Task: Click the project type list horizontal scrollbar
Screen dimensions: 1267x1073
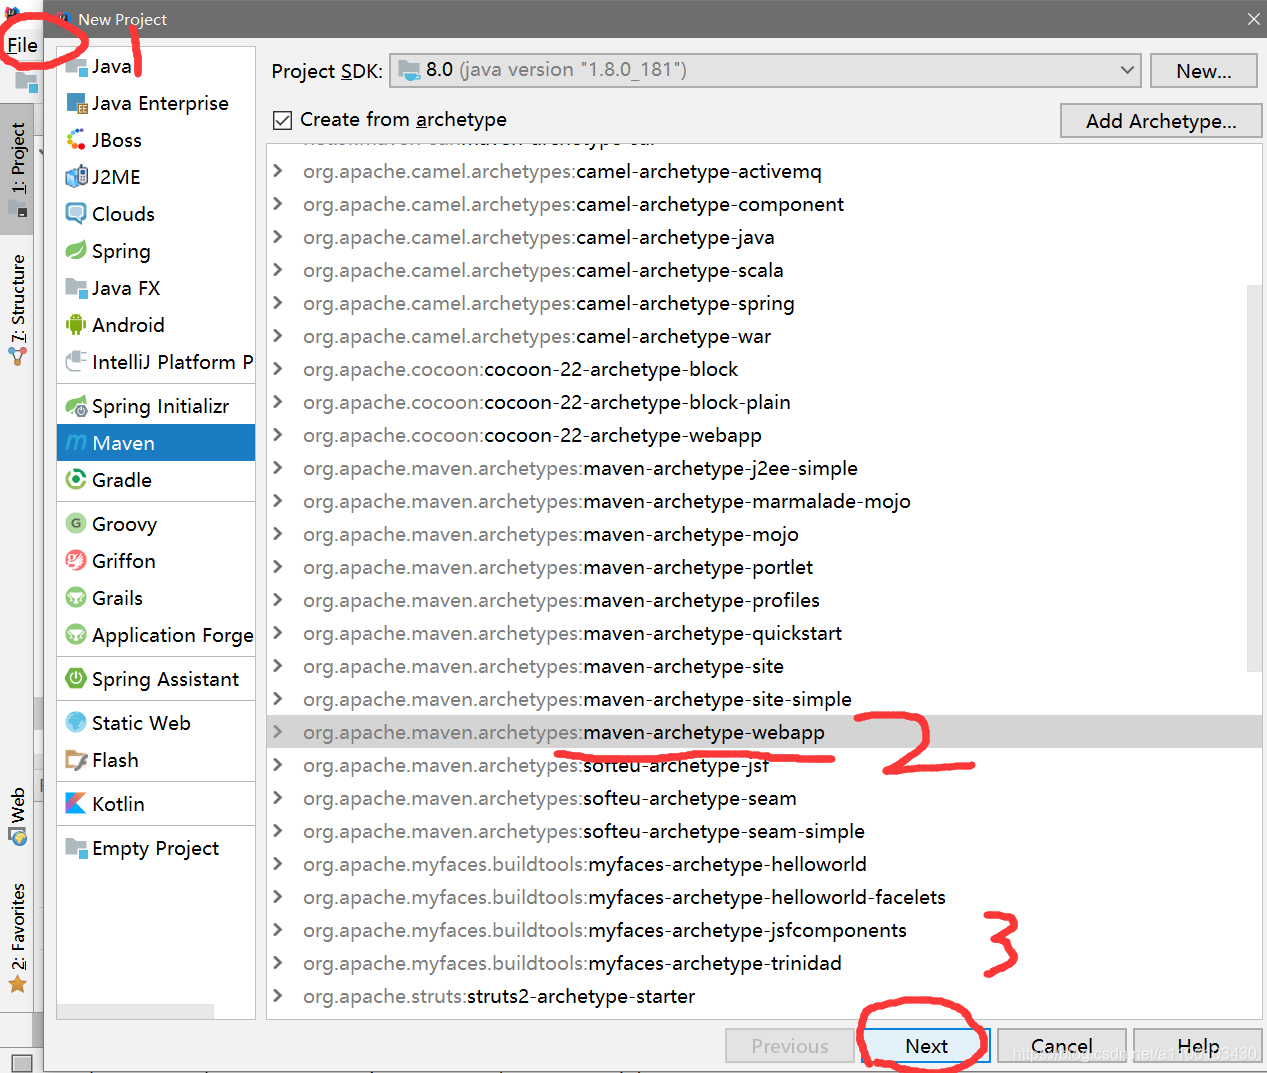Action: click(x=135, y=1011)
